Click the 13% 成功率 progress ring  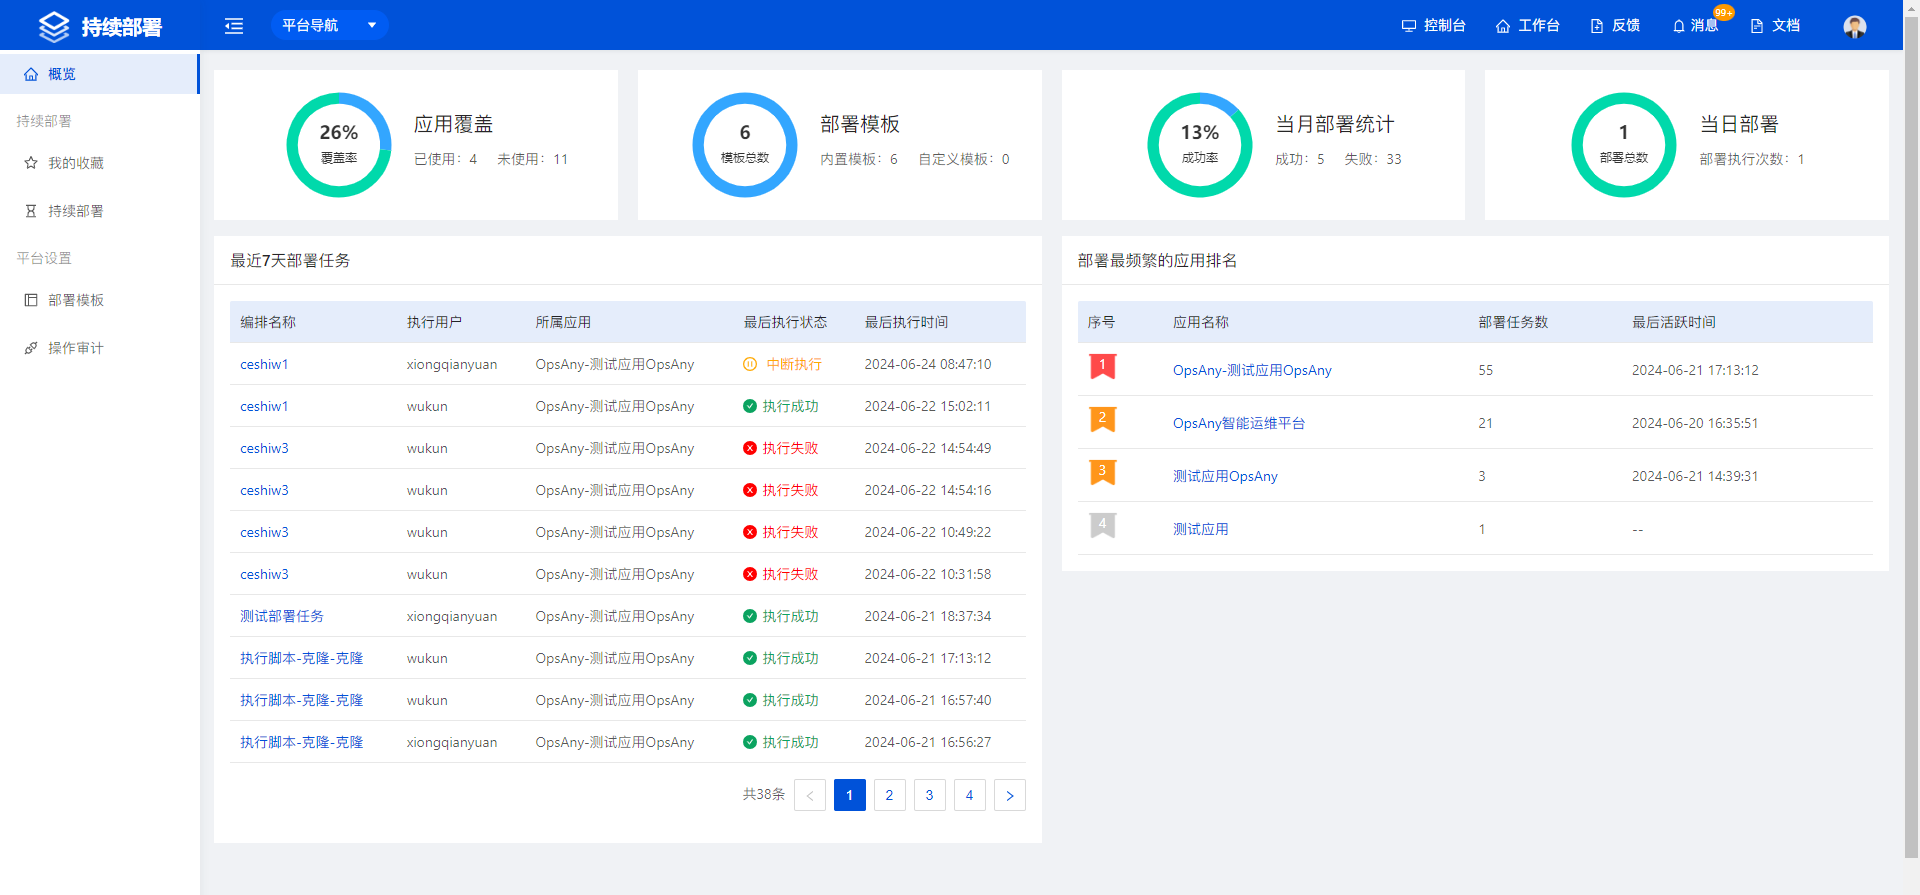(x=1199, y=145)
